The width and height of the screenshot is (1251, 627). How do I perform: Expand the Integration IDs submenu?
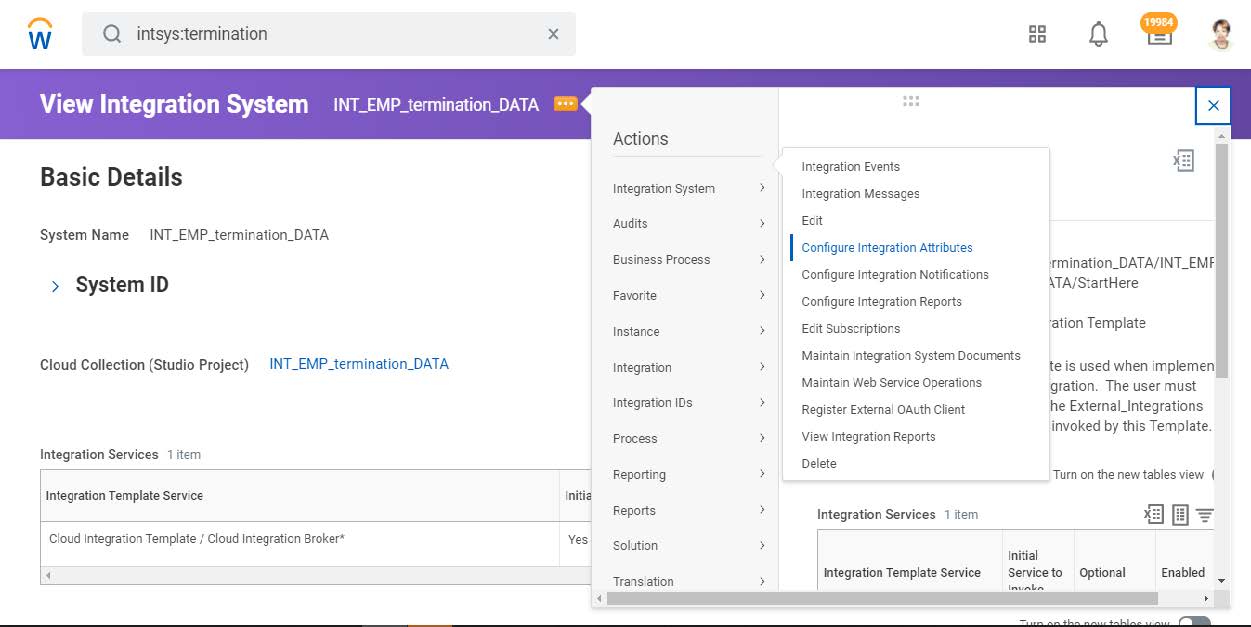[690, 403]
